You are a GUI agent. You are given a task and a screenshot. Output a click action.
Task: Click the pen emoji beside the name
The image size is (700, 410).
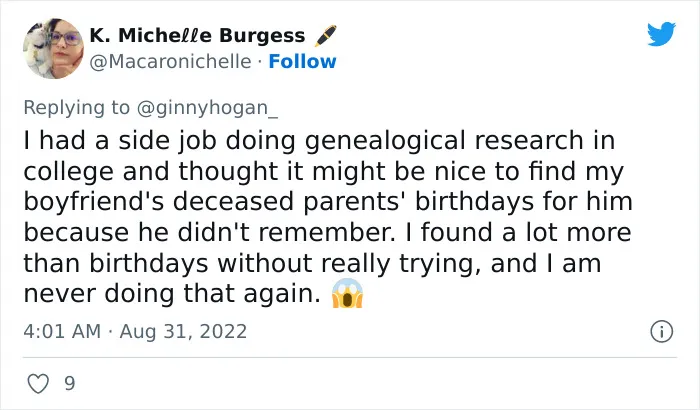coord(325,36)
